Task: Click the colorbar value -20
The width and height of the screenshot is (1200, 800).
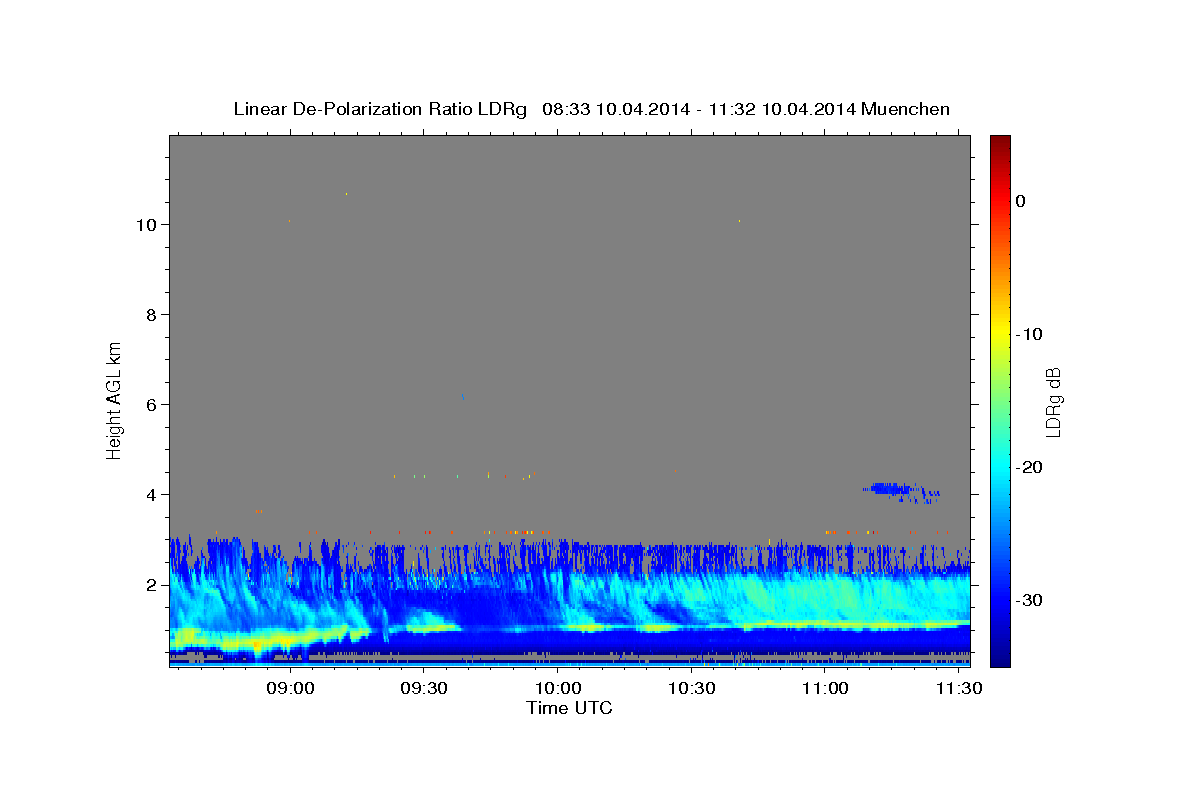Action: [1030, 467]
